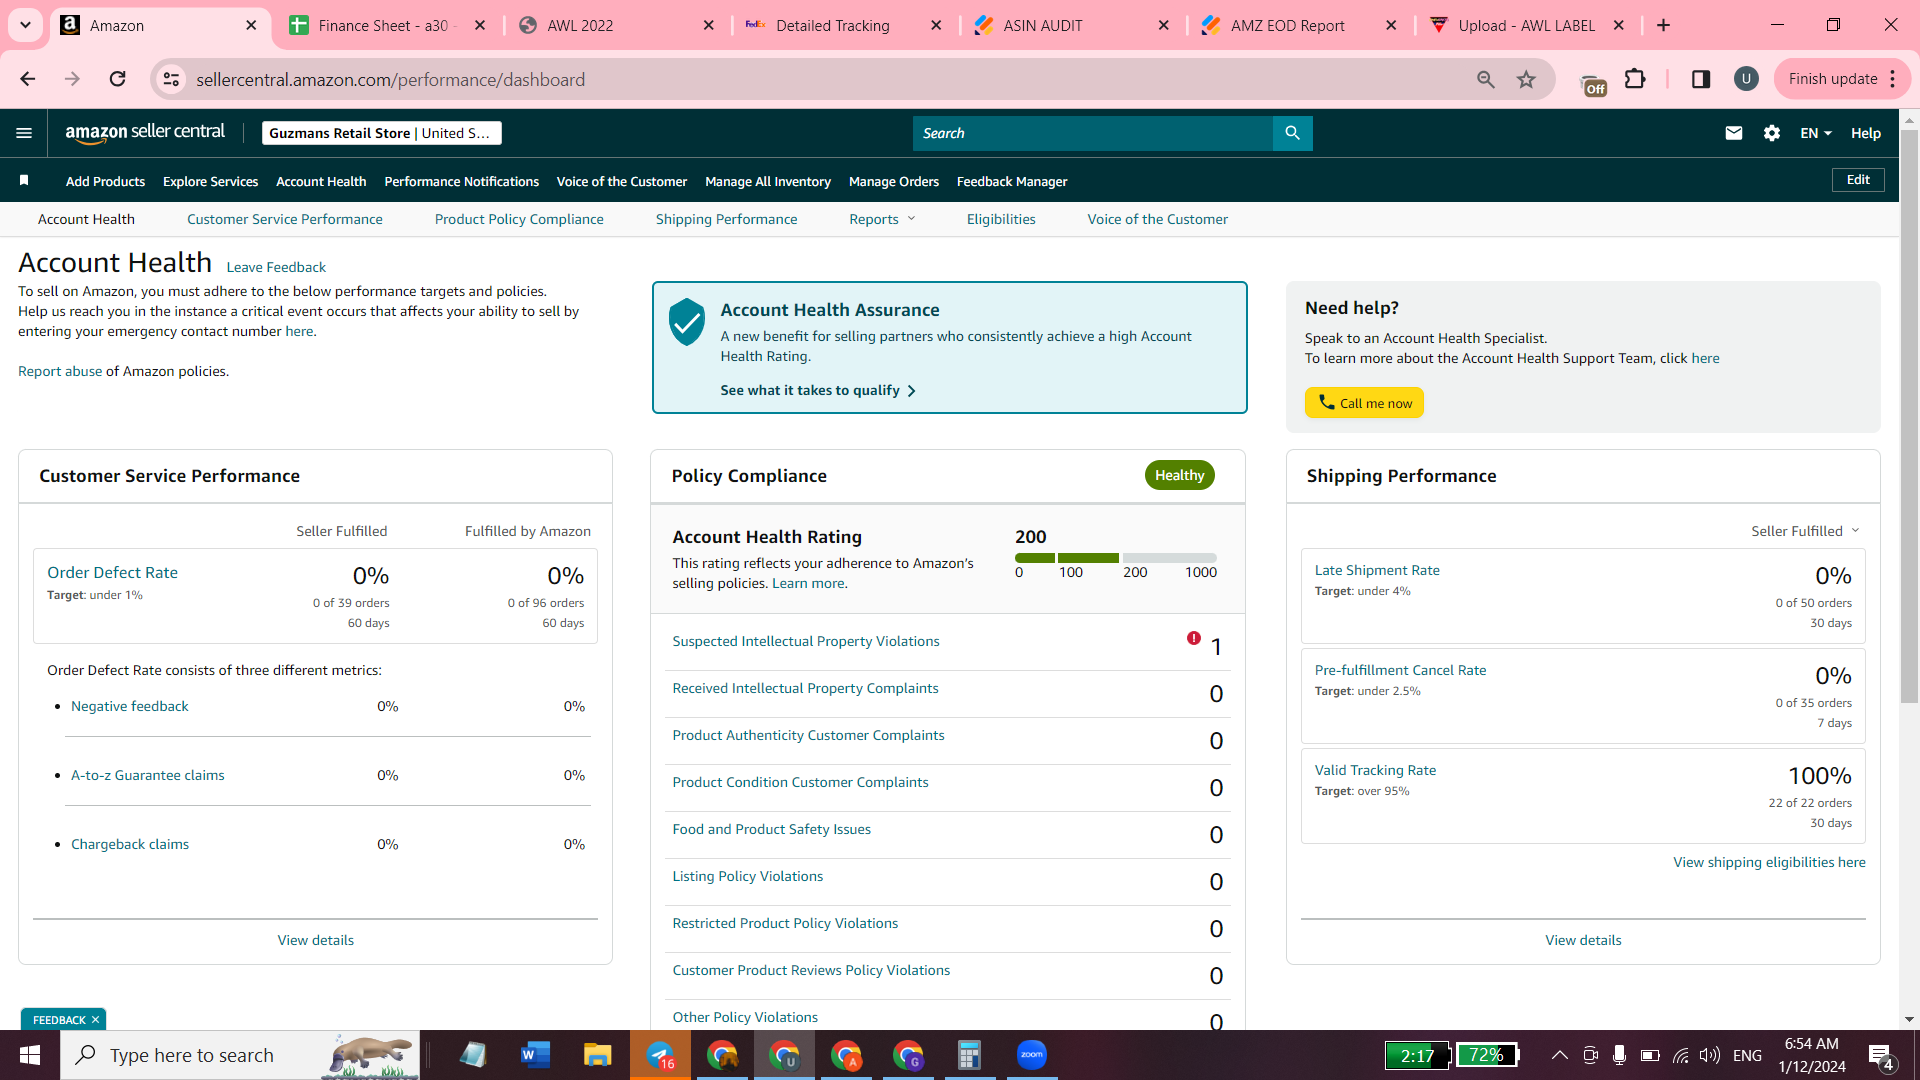Open Telegram from the taskbar

pyautogui.click(x=660, y=1055)
